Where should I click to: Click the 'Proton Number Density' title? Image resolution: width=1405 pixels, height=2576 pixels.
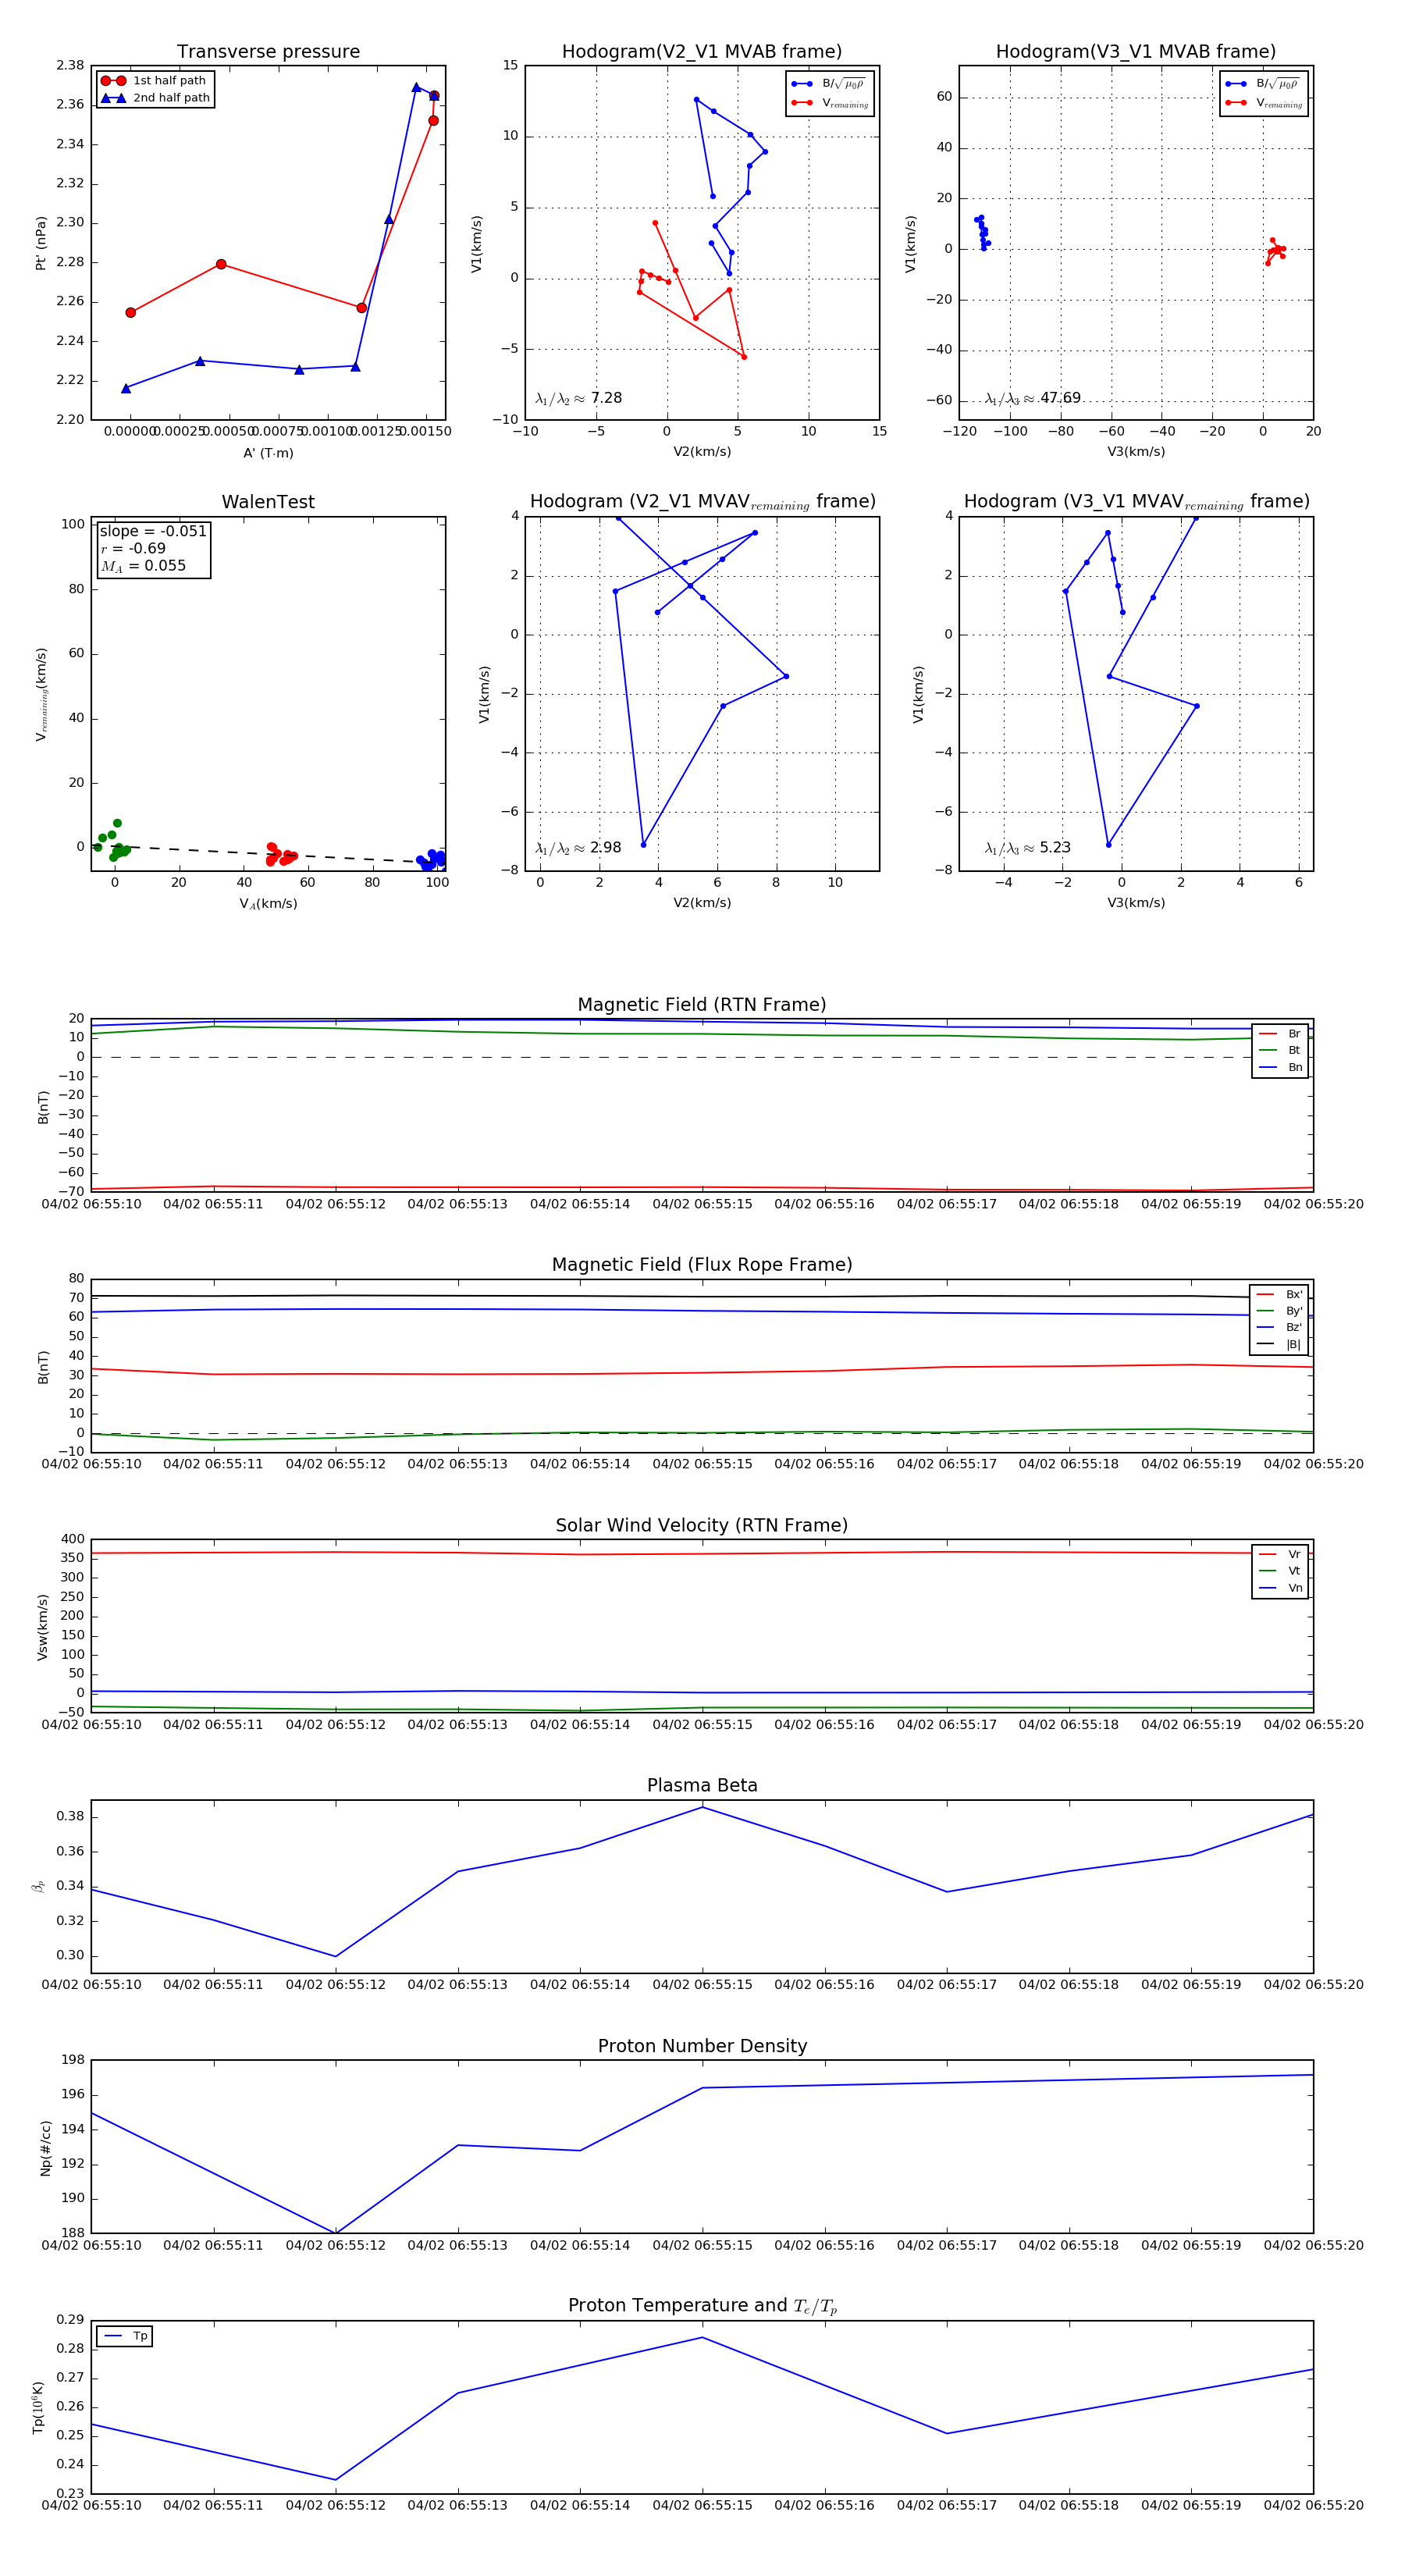point(702,2046)
